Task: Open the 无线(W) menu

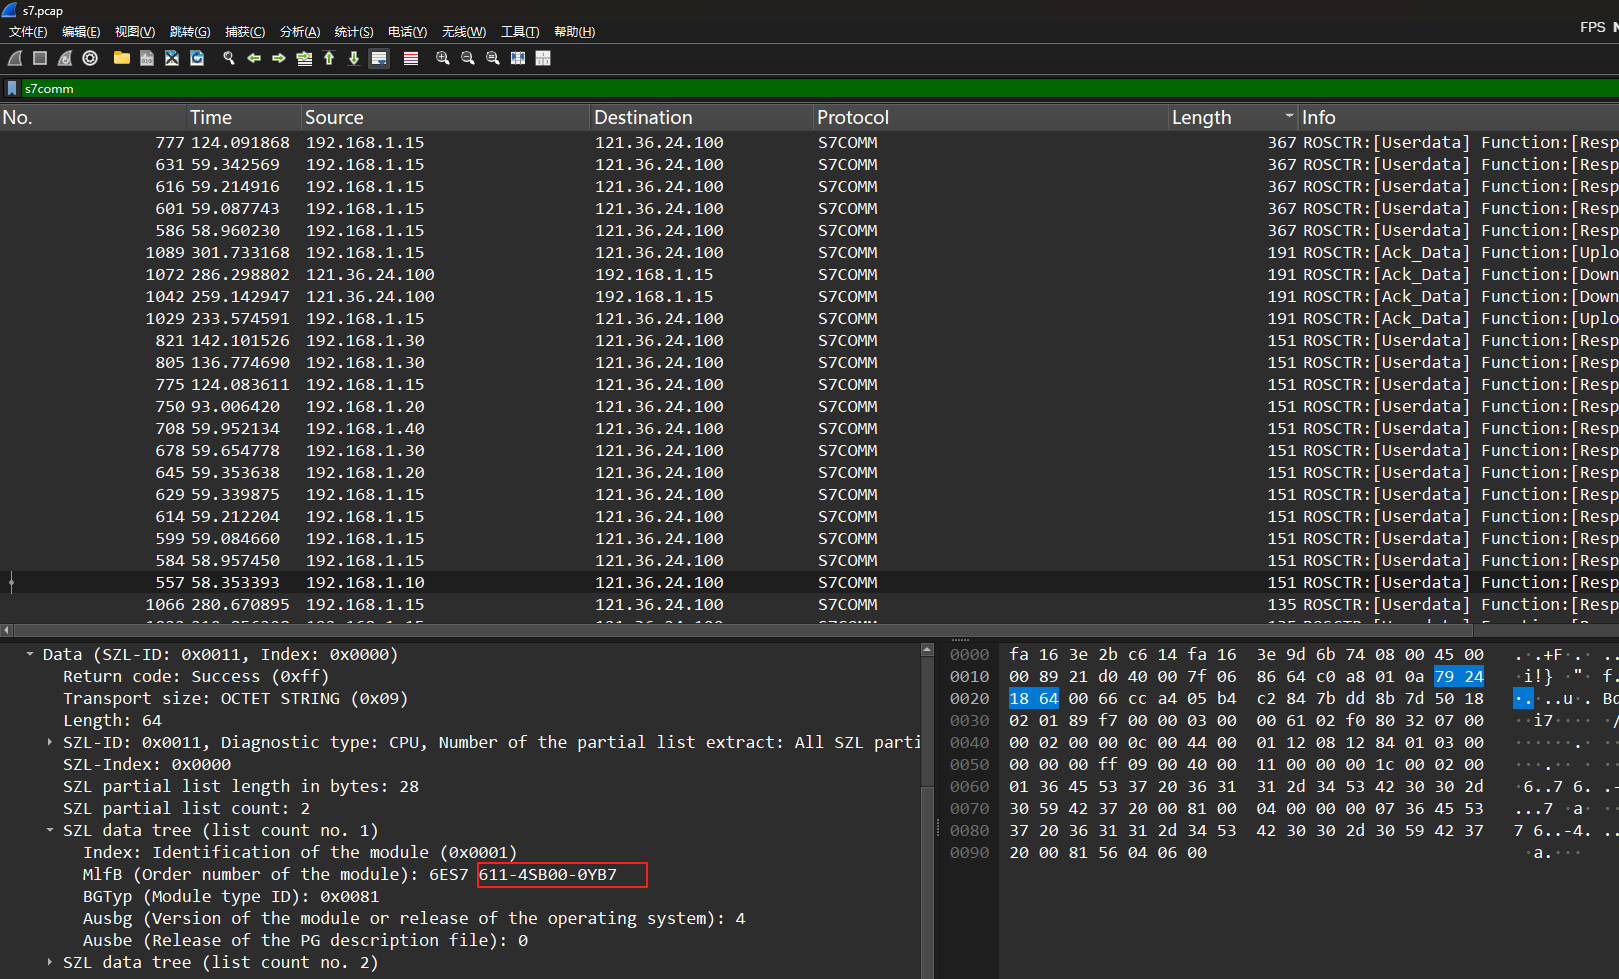Action: pyautogui.click(x=464, y=32)
